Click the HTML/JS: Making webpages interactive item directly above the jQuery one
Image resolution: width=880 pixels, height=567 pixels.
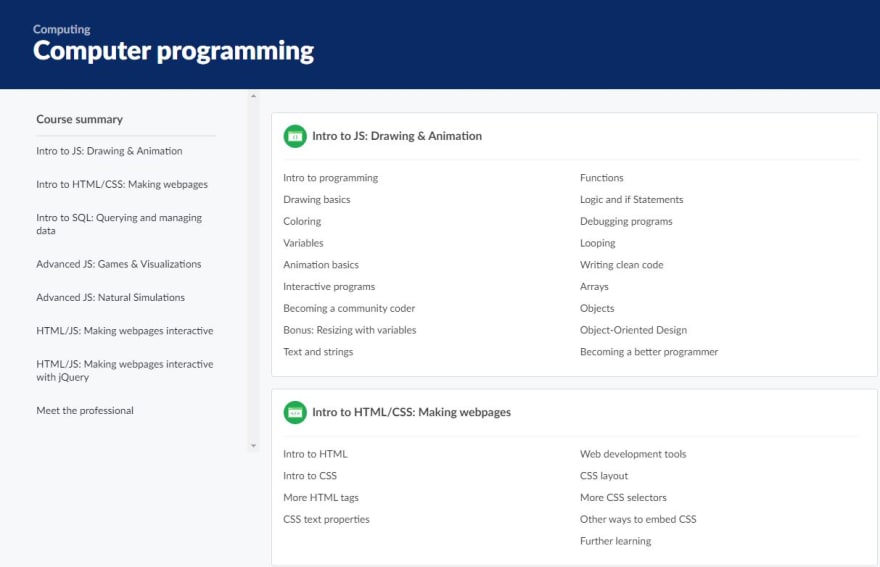pos(125,331)
